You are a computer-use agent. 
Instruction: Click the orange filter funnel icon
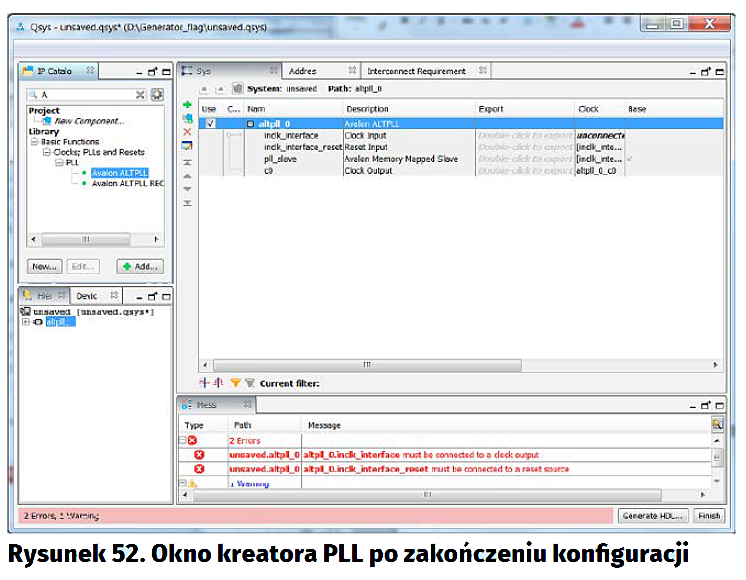click(x=235, y=383)
